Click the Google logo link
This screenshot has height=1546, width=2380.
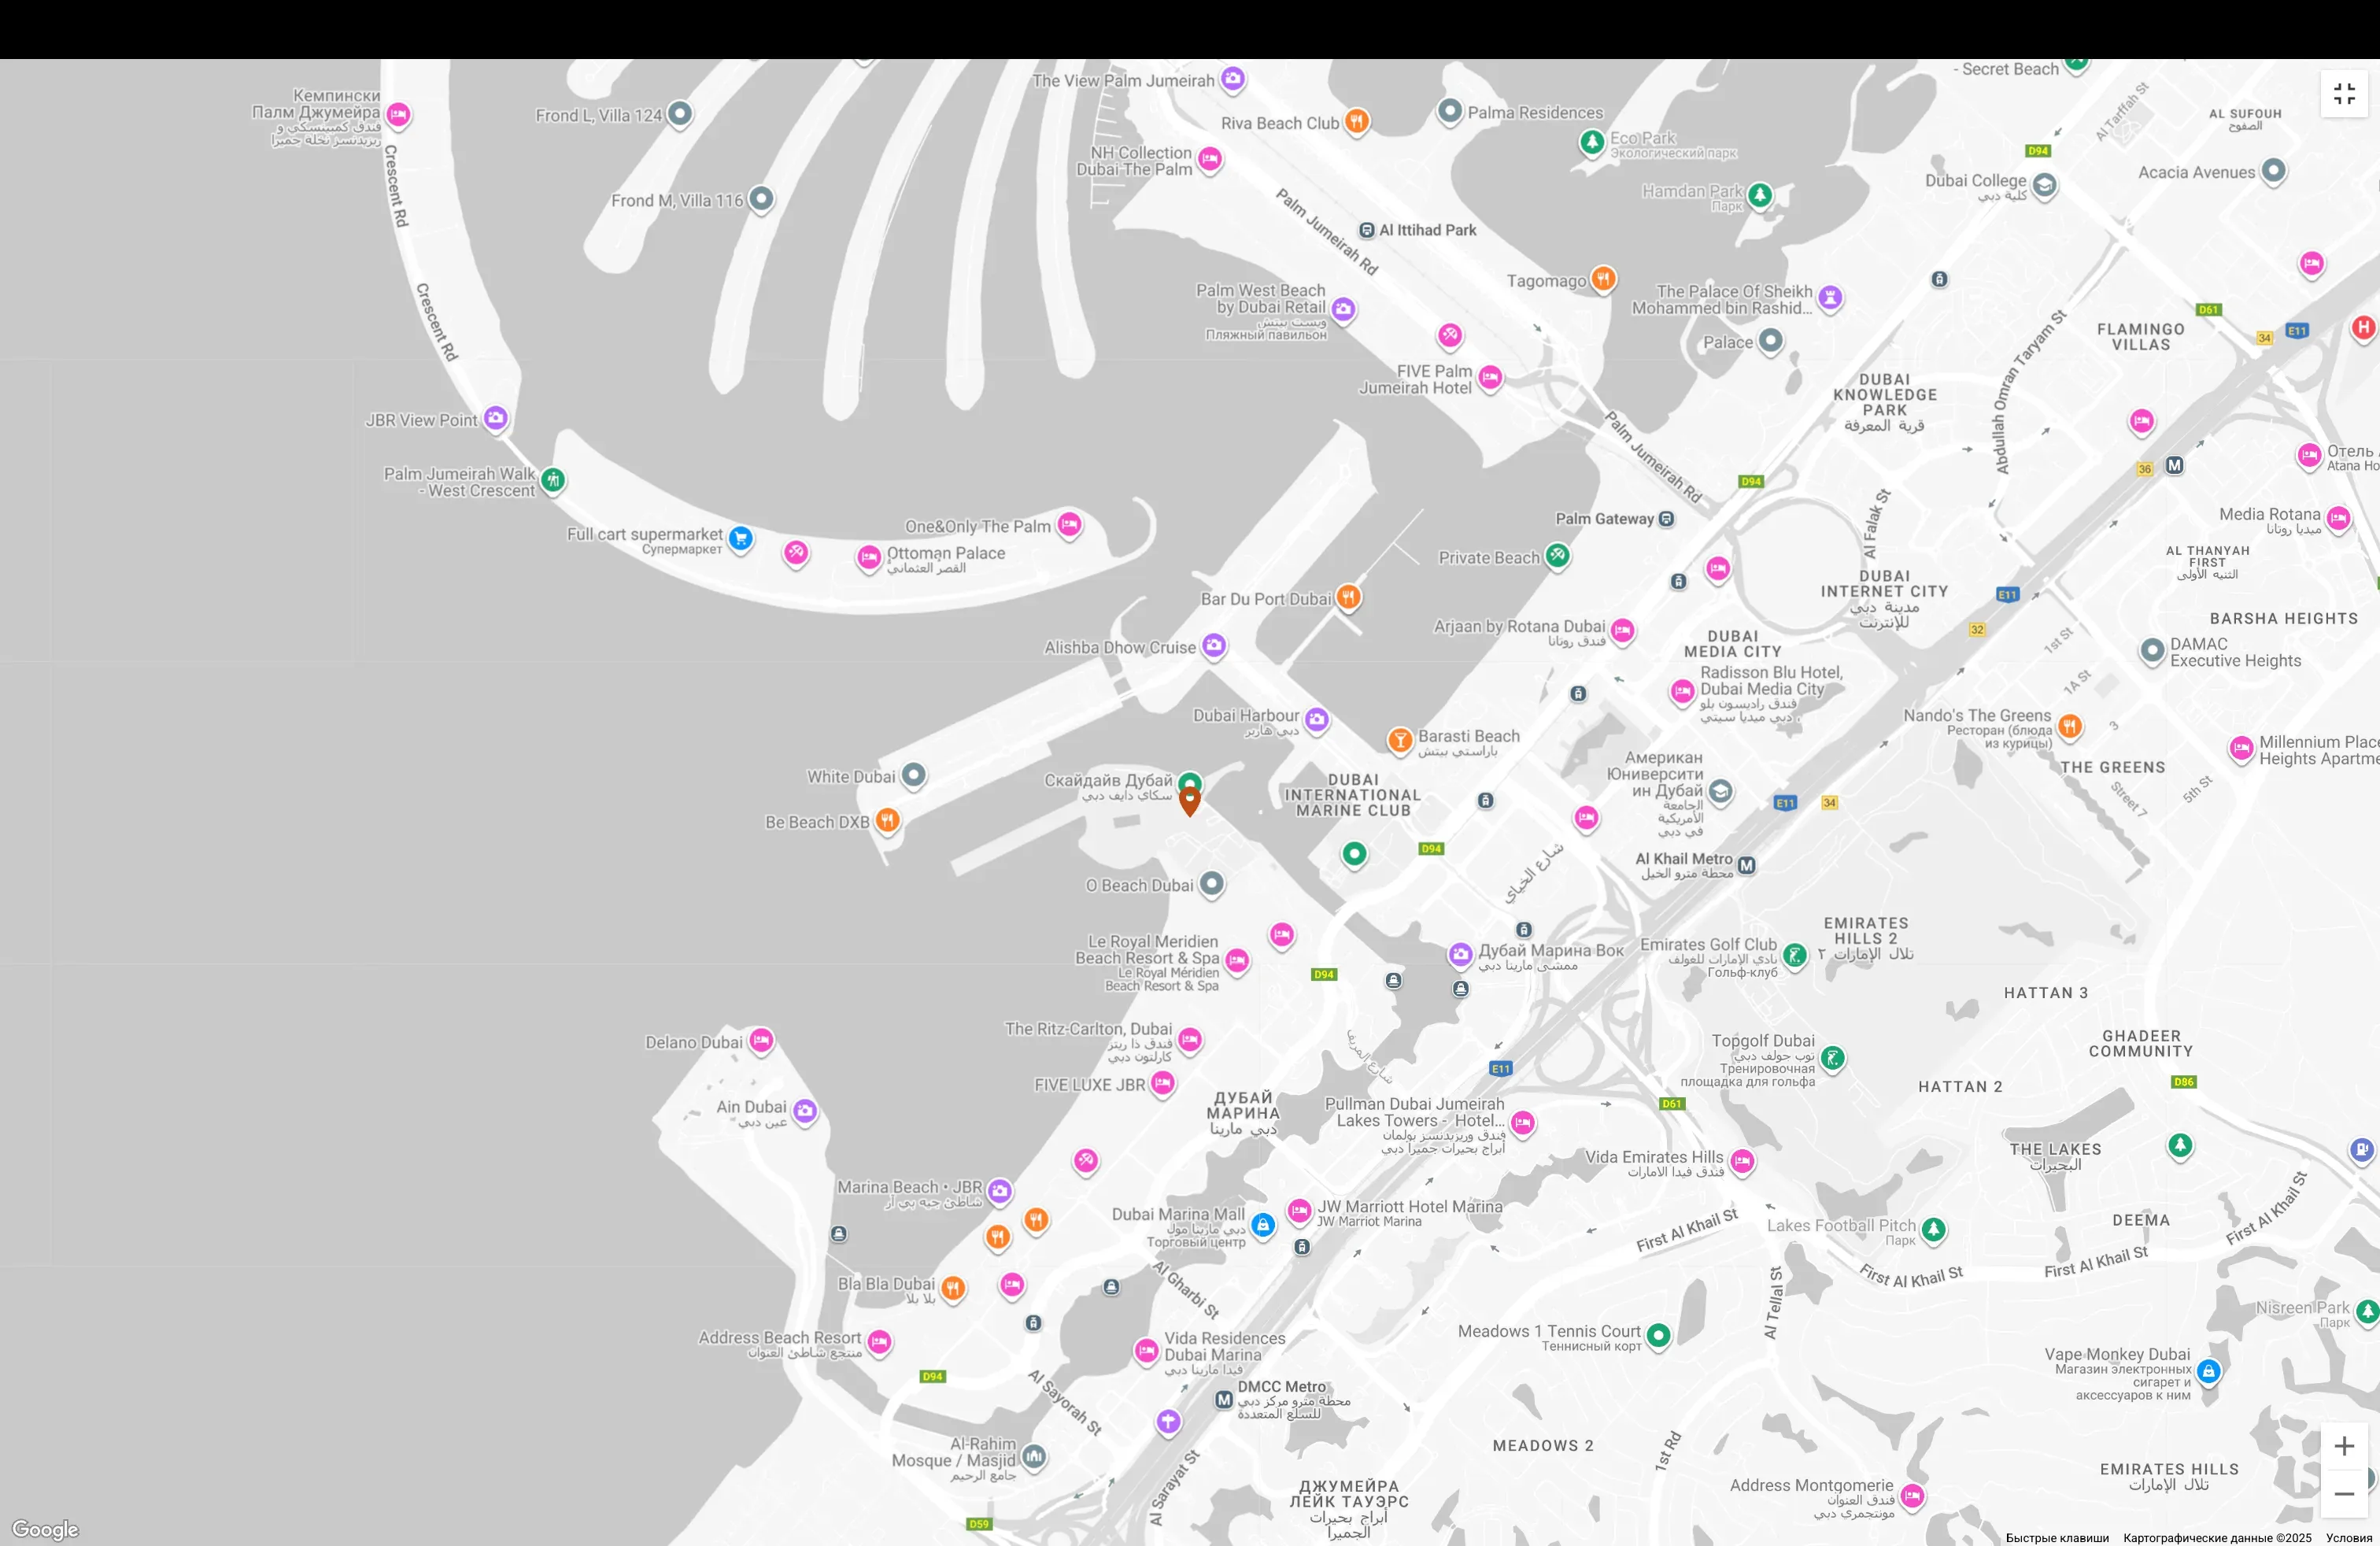tap(45, 1529)
